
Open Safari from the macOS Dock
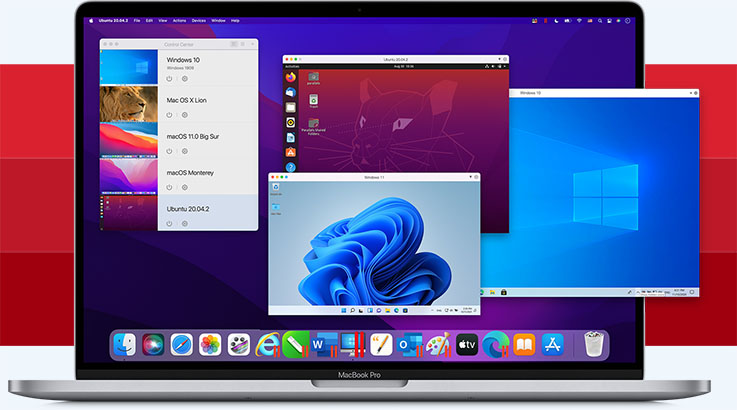(181, 345)
